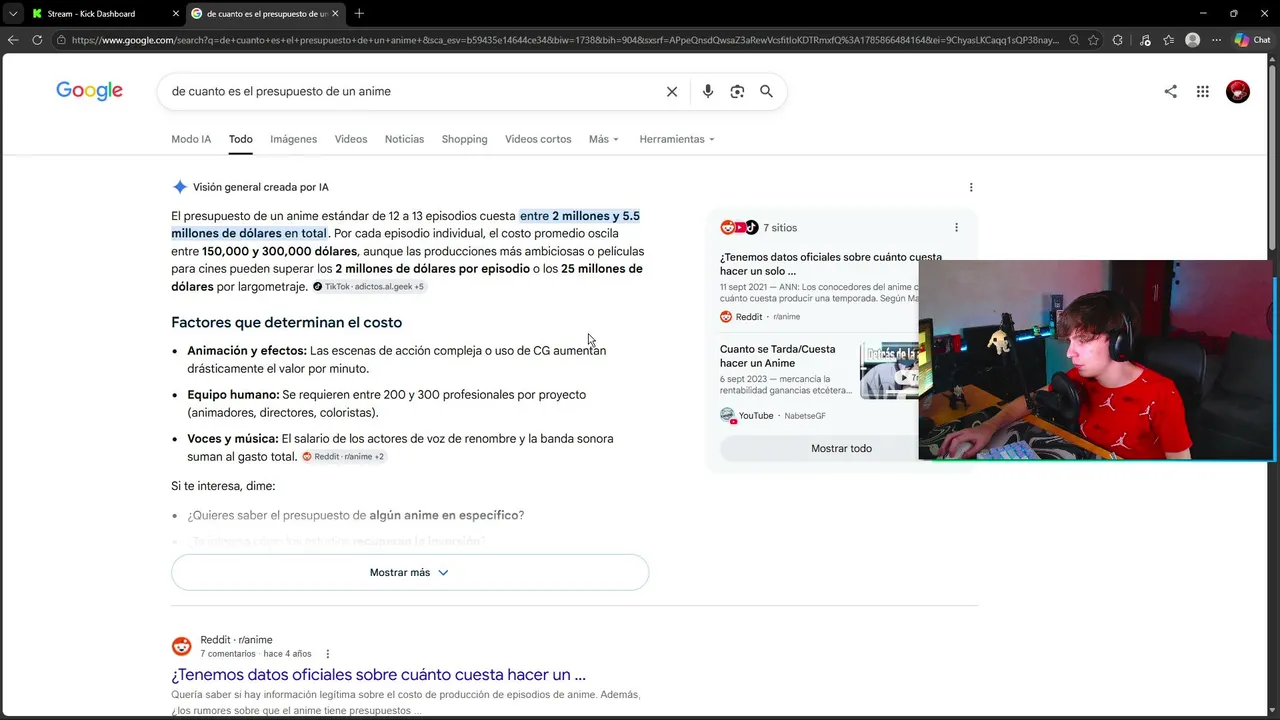Image resolution: width=1280 pixels, height=720 pixels.
Task: Open the zoom control in the address bar
Action: (x=1074, y=40)
